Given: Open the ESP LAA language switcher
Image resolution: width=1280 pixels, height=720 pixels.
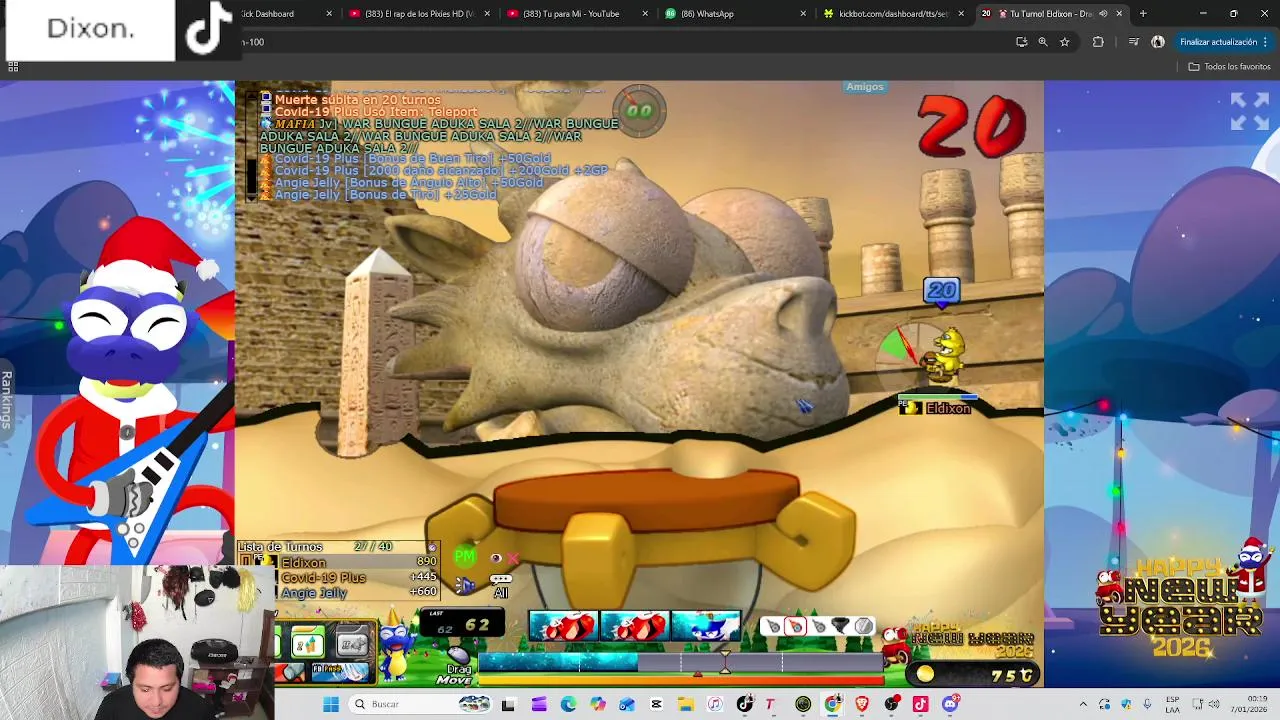Looking at the screenshot, I should pos(1173,705).
